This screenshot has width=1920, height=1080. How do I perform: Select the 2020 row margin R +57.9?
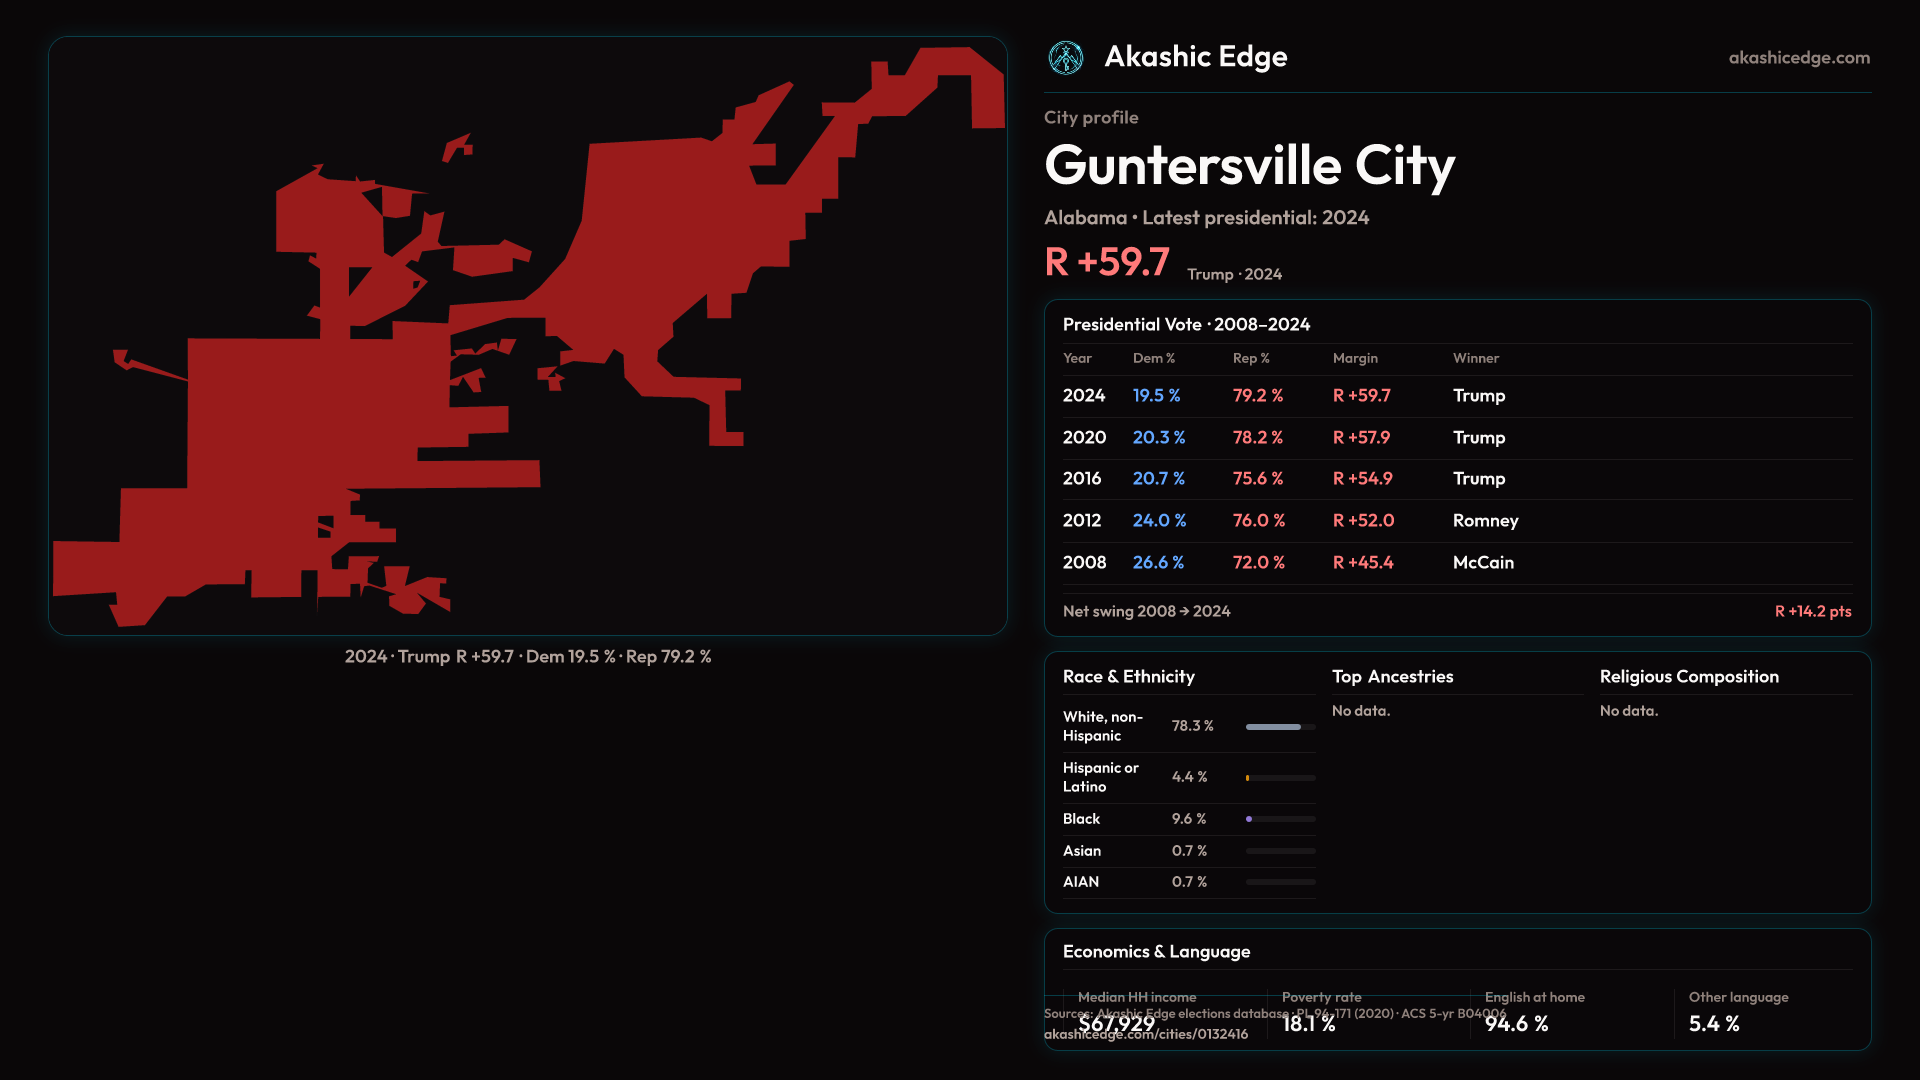[x=1361, y=438]
